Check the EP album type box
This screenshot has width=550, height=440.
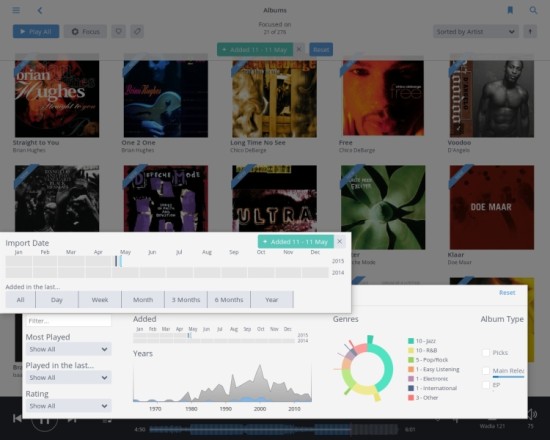click(x=486, y=385)
